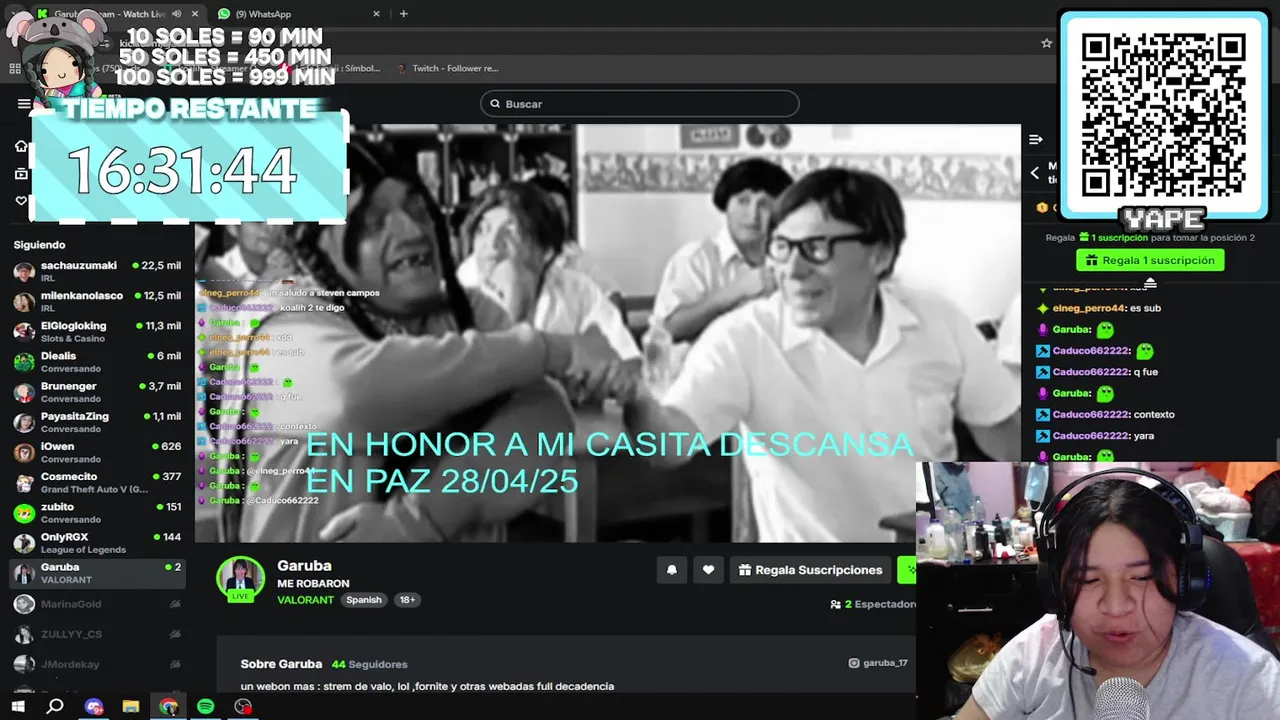Go back using chat header chevron

(1035, 173)
